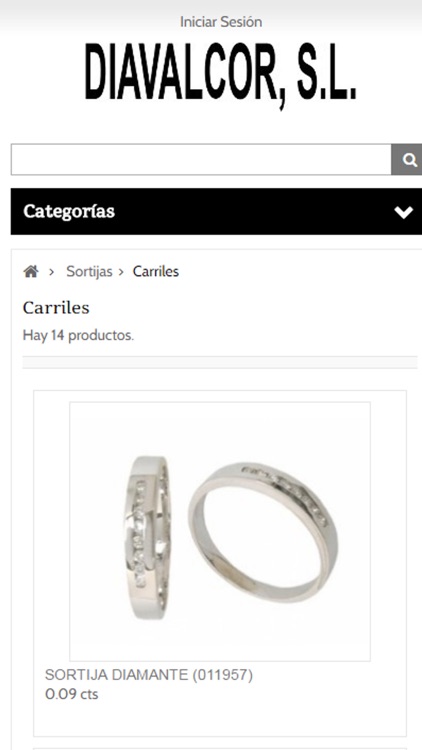Click the magnifier search icon button
The image size is (422, 750).
407,160
